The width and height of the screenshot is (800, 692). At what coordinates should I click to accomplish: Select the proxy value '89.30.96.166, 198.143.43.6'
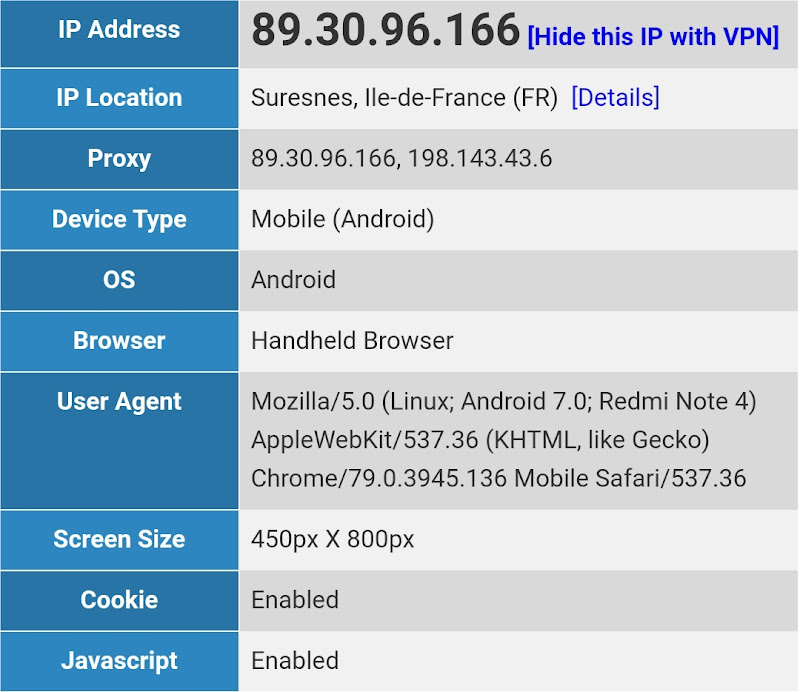coord(402,158)
